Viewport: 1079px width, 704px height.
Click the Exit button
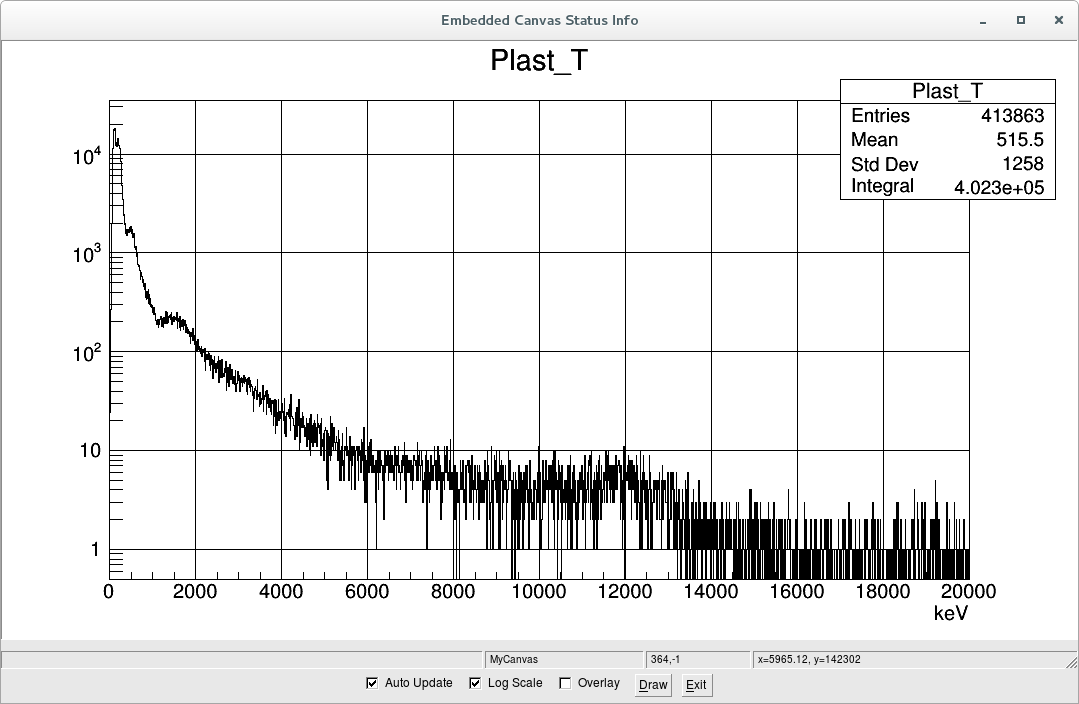pyautogui.click(x=696, y=685)
